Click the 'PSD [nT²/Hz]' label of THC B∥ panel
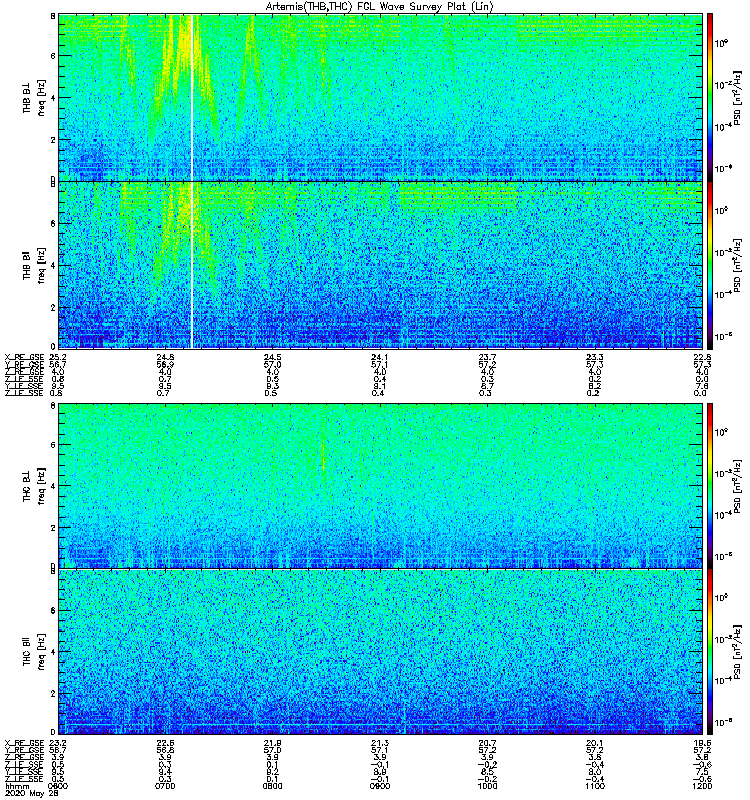This screenshot has height=800, width=750. pyautogui.click(x=738, y=651)
